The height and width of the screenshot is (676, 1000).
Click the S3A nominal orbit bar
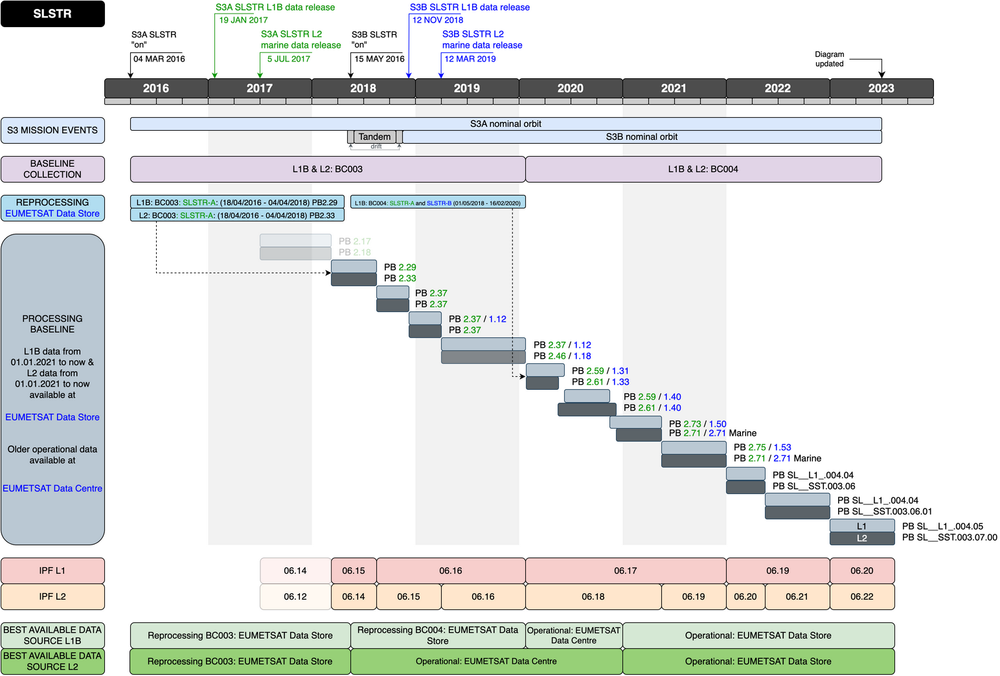coord(505,123)
